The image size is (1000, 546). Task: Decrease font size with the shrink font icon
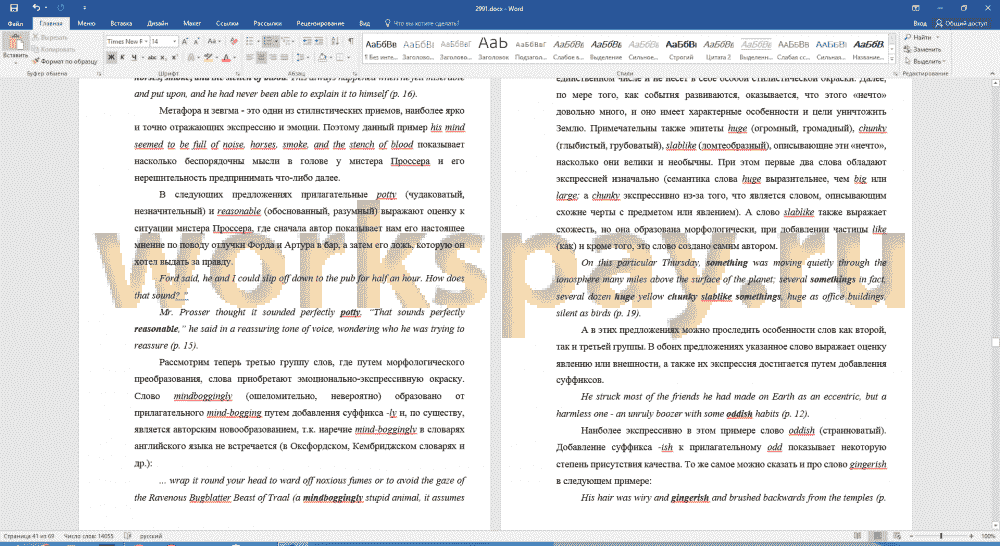197,41
